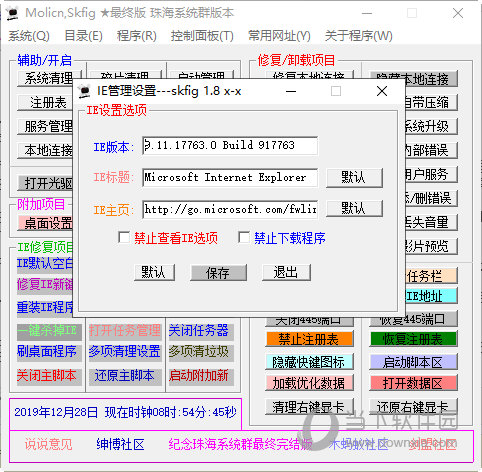Click the red 打开数据区 button
The image size is (482, 472).
(x=413, y=383)
